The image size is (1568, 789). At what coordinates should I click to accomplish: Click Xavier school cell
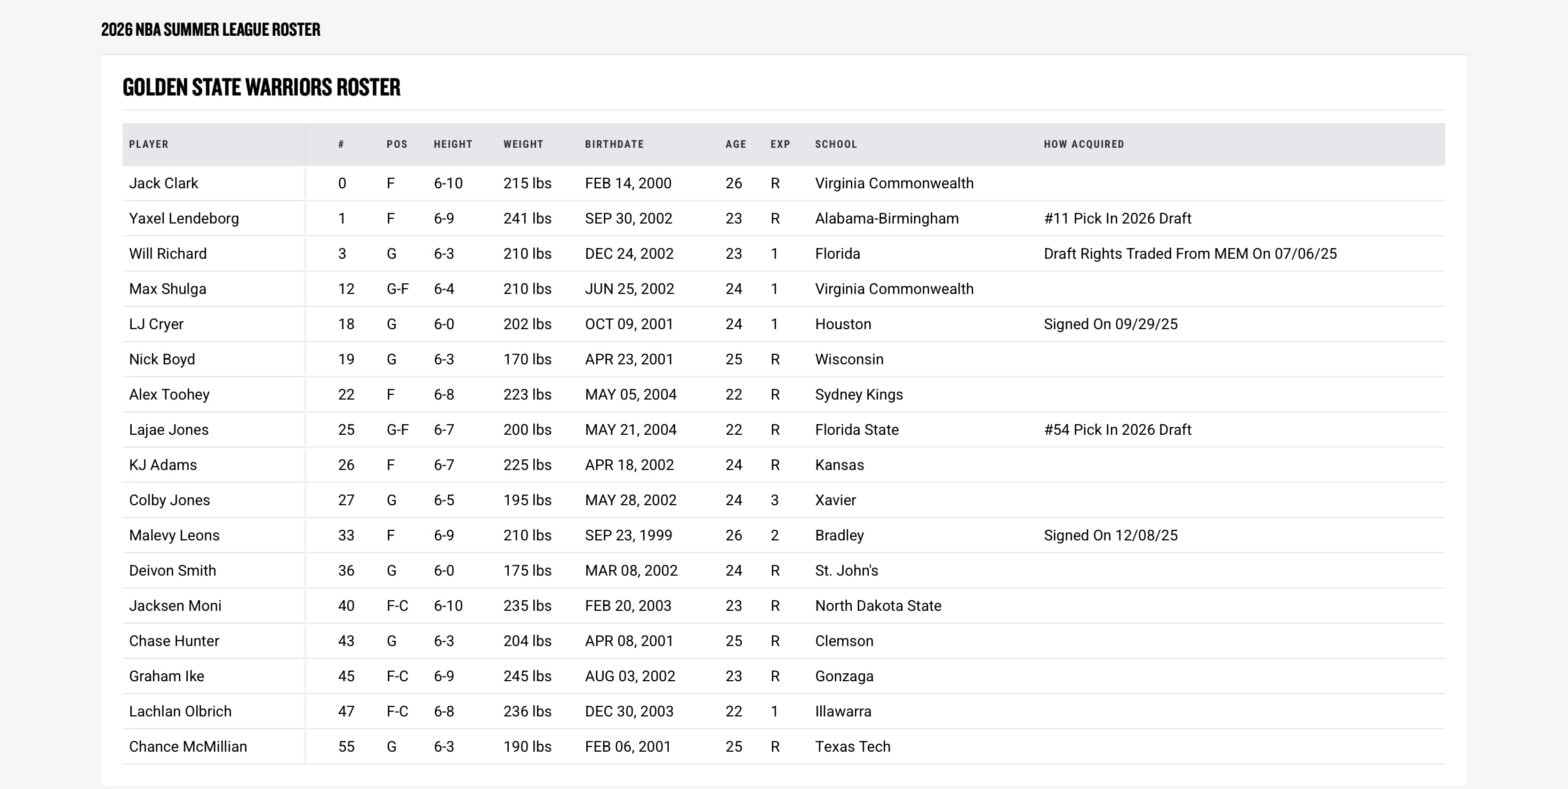point(835,500)
